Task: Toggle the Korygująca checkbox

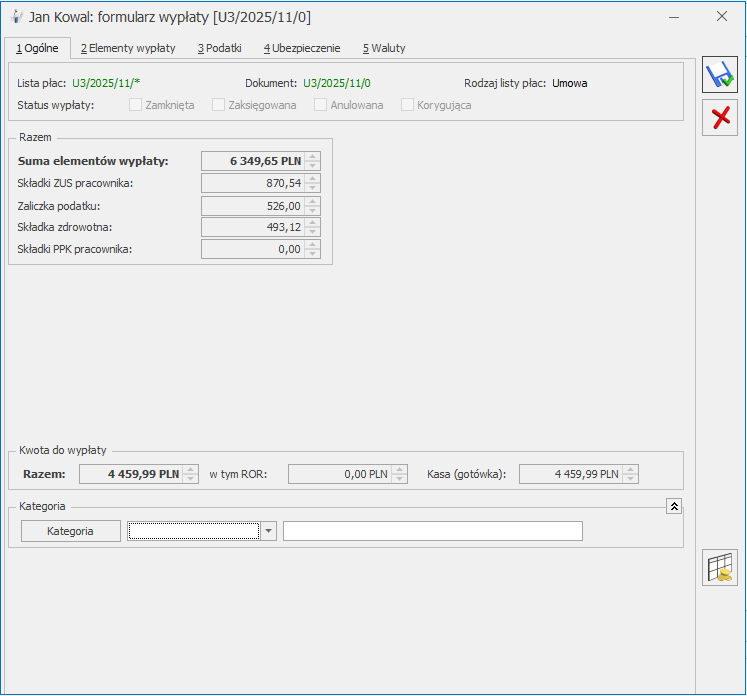Action: (x=408, y=105)
